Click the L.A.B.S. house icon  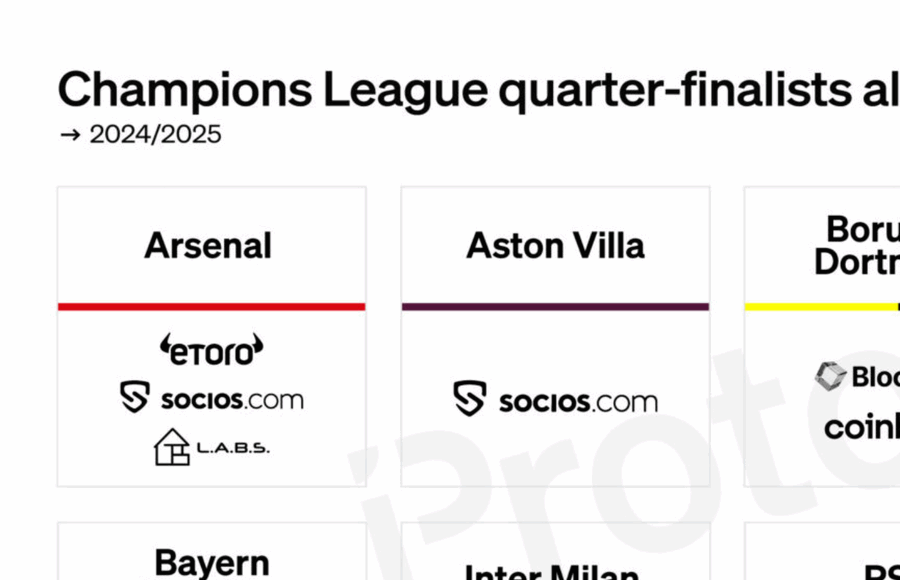pos(171,447)
